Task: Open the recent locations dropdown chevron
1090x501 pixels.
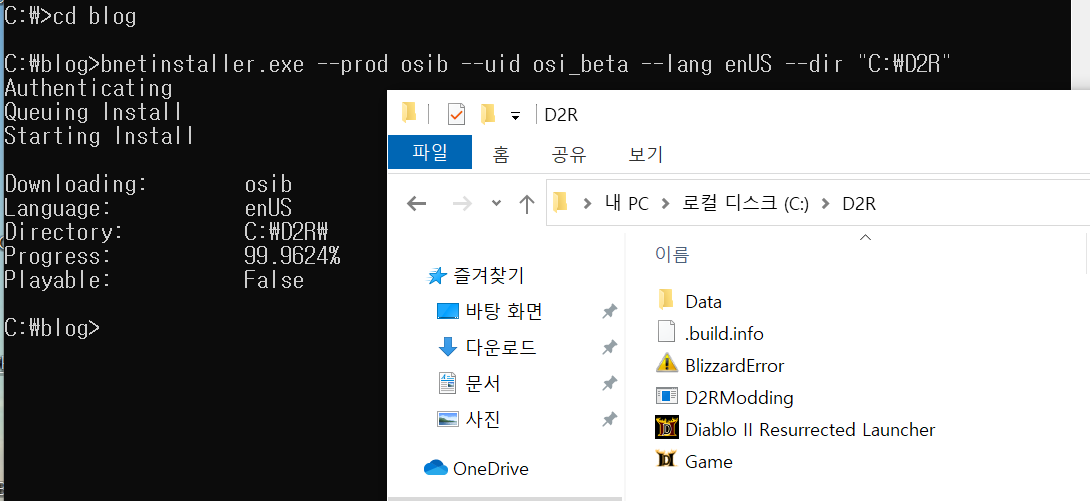Action: tap(496, 204)
